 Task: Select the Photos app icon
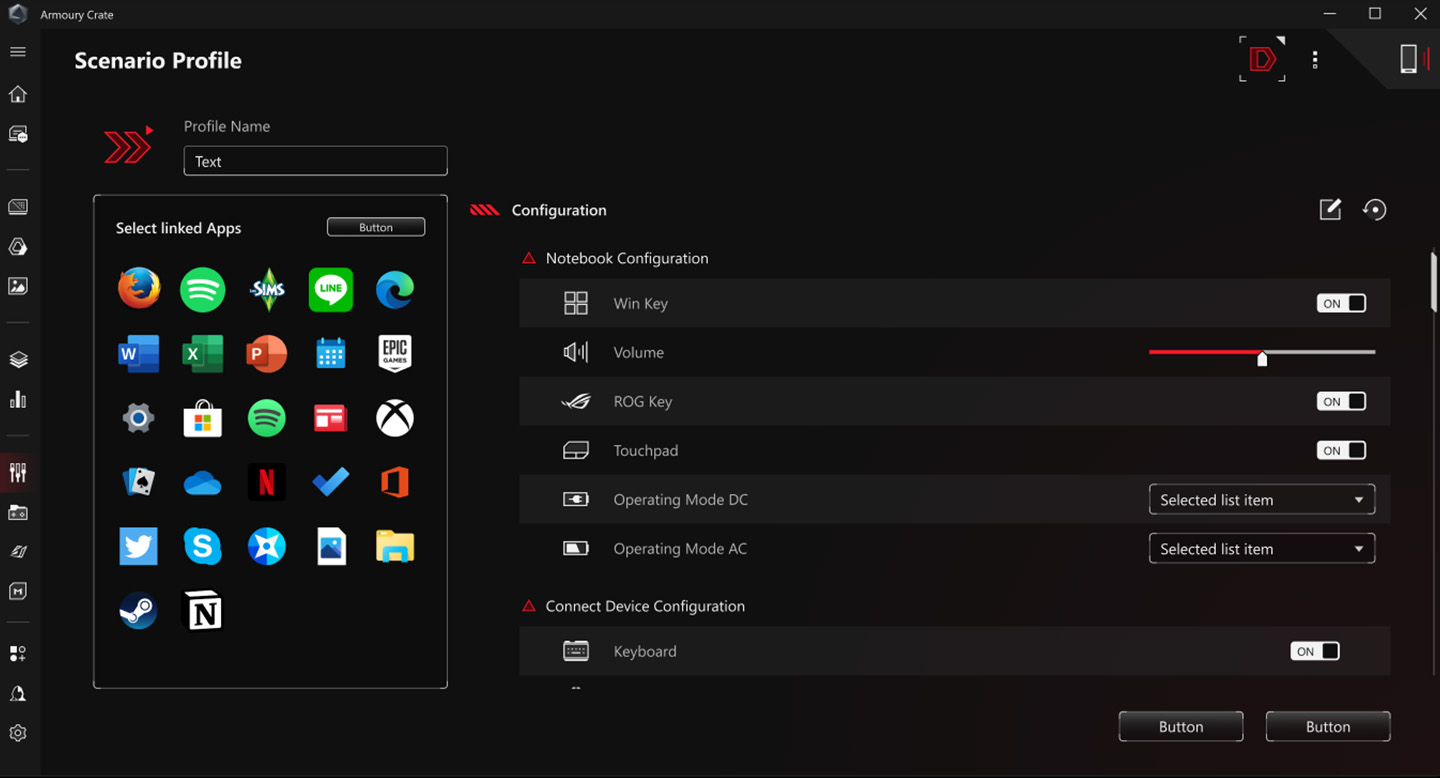pos(331,546)
